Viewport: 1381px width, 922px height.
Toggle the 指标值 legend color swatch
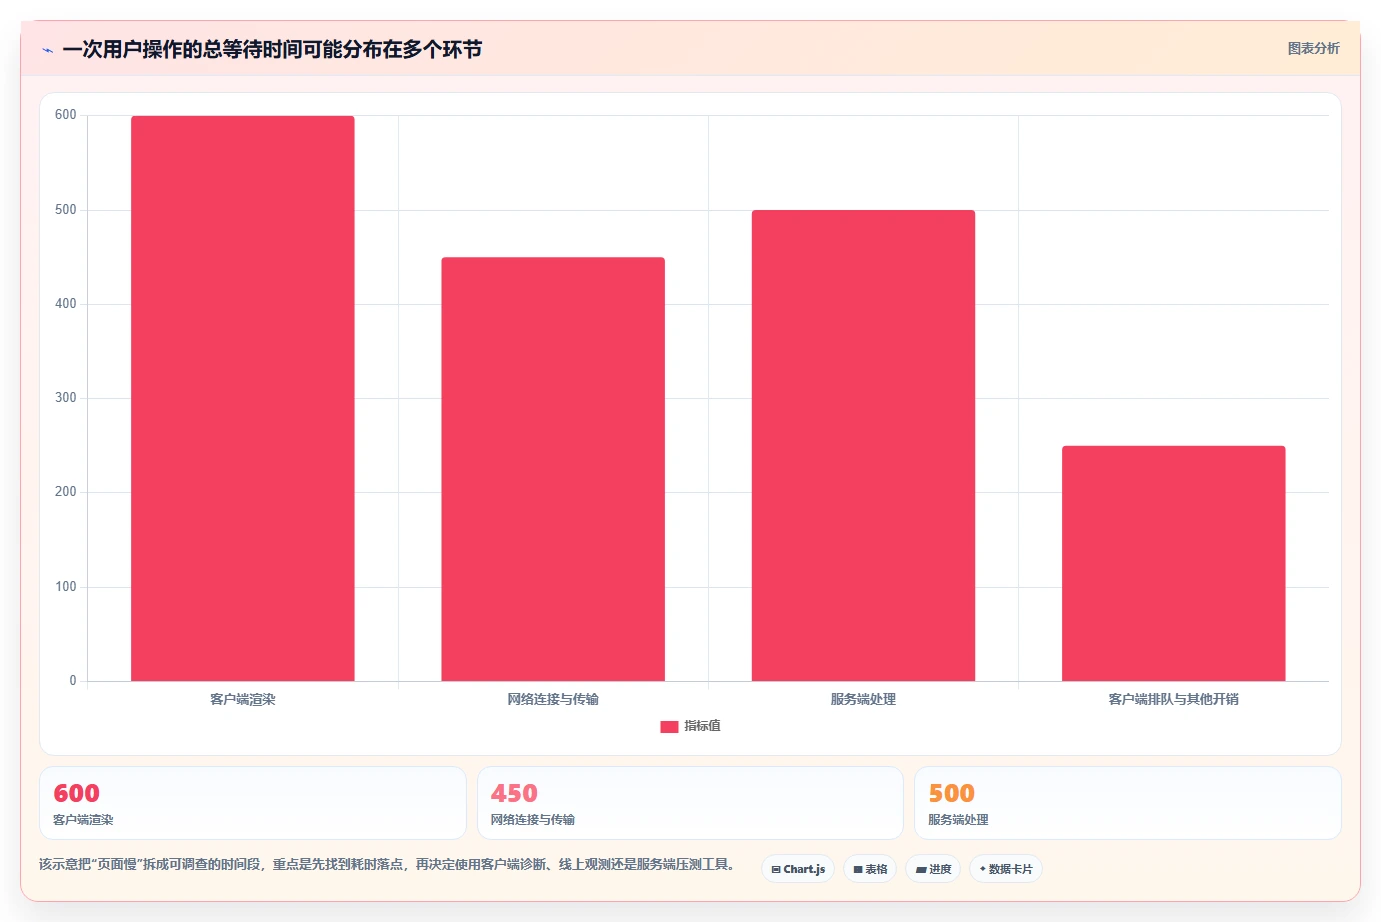coord(669,727)
